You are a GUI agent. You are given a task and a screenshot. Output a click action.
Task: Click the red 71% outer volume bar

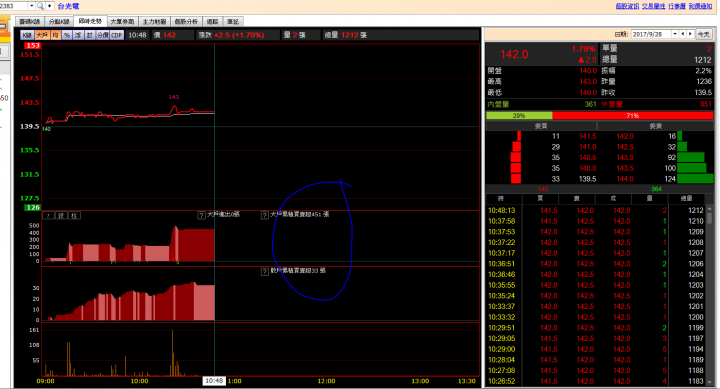pyautogui.click(x=633, y=116)
